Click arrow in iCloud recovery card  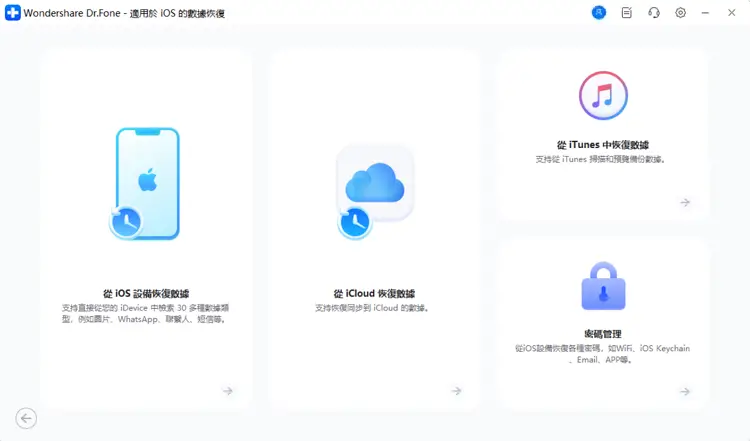[456, 391]
